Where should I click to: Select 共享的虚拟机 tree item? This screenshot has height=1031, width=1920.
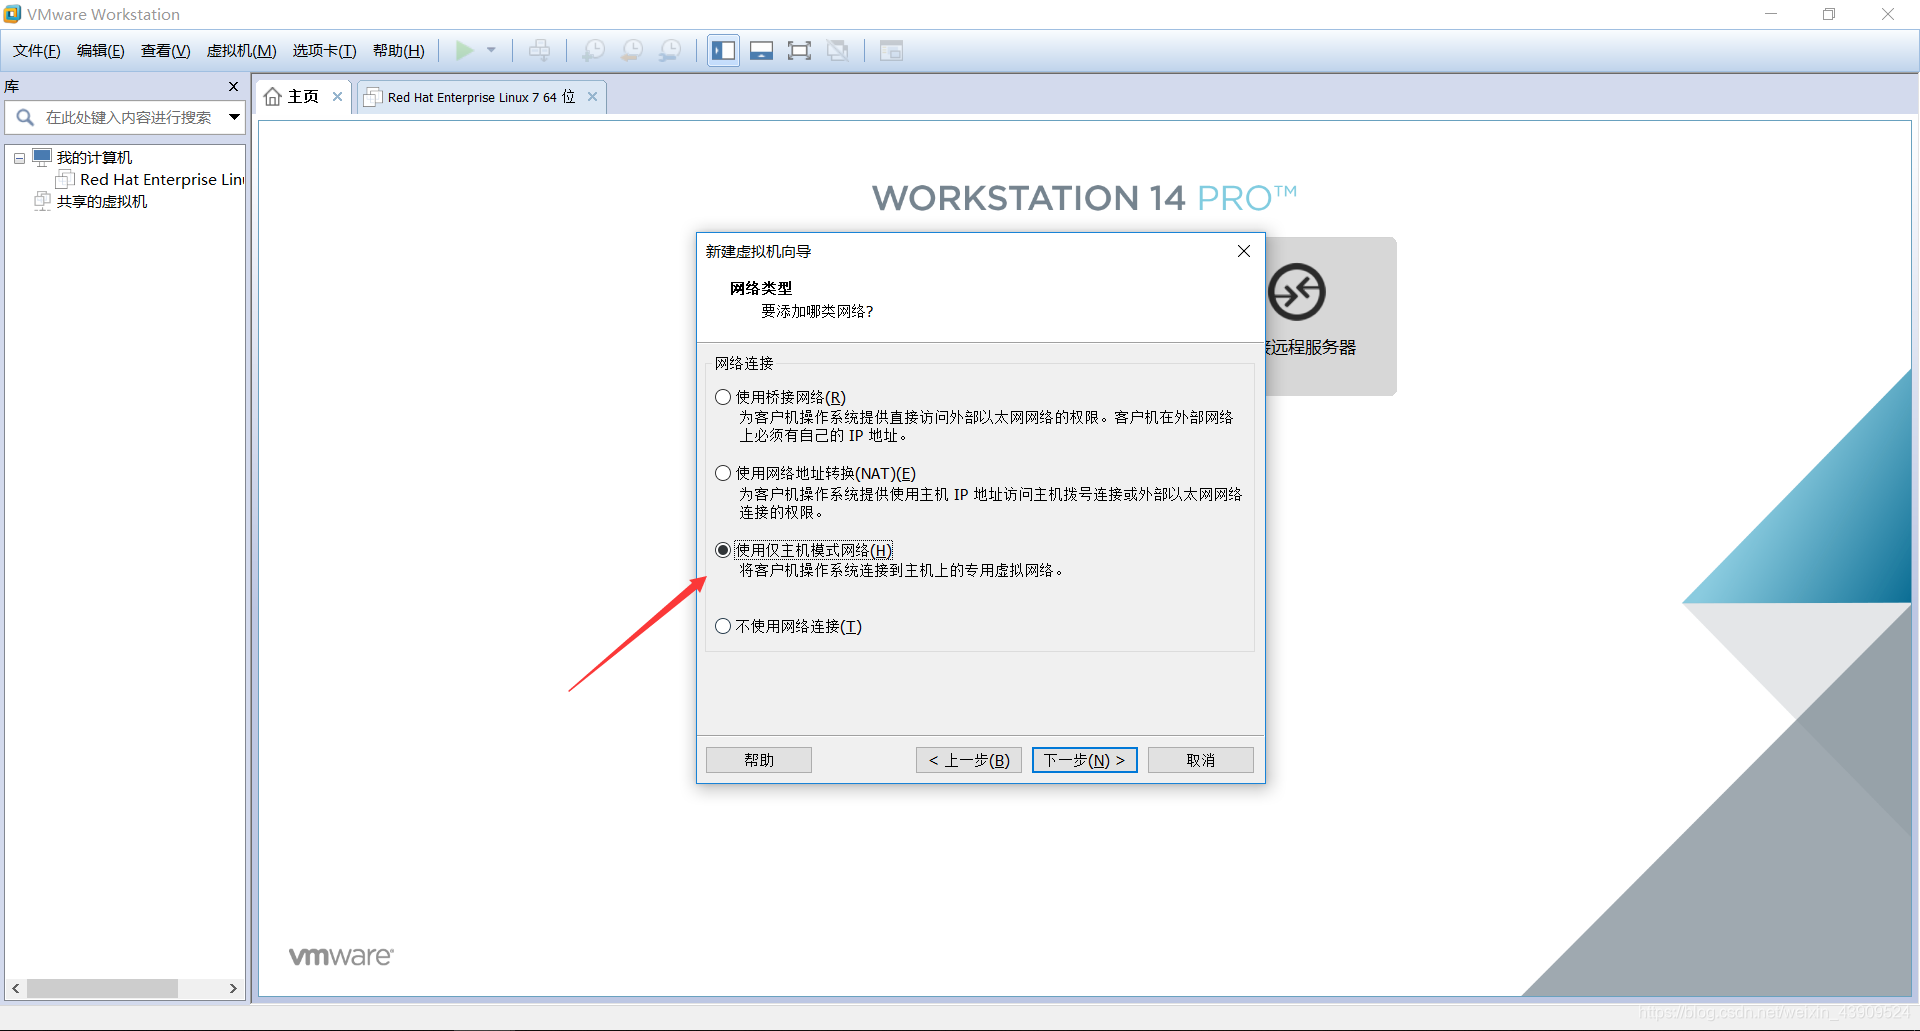pos(102,202)
